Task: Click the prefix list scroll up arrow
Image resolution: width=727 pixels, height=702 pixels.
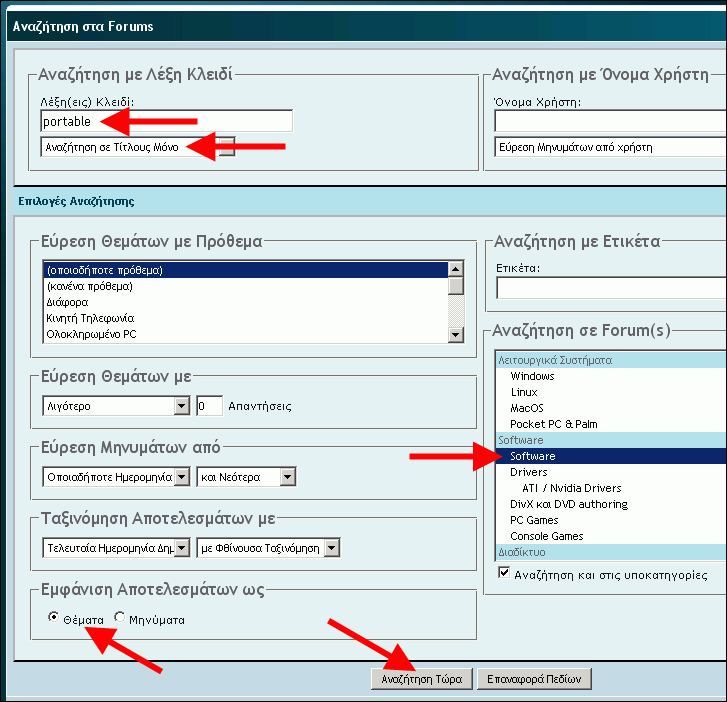Action: pos(456,269)
